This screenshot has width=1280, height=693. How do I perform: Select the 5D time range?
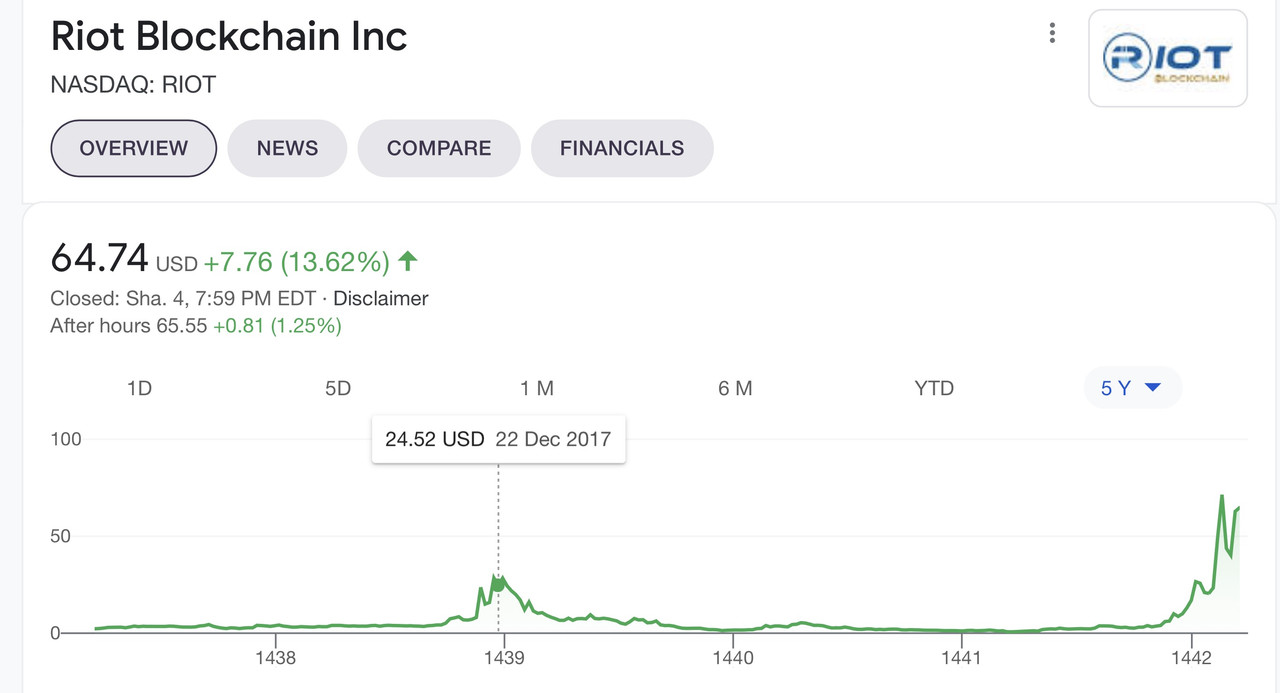point(338,388)
